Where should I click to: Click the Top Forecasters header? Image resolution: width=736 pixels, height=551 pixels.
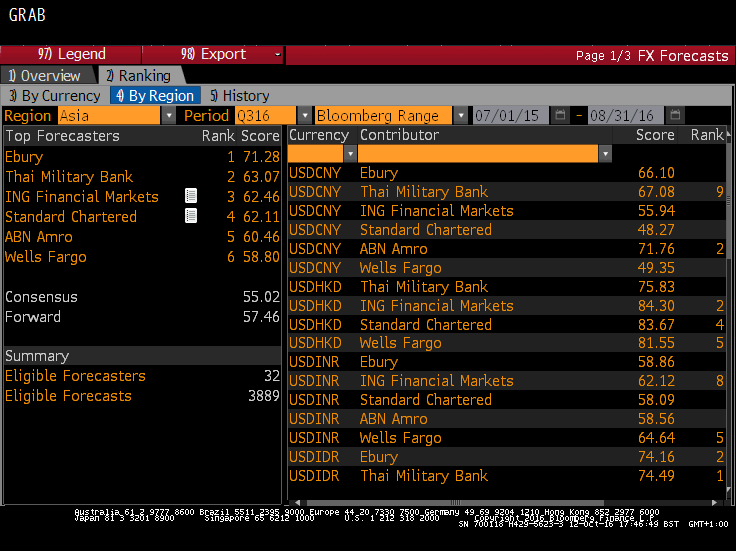[62, 136]
